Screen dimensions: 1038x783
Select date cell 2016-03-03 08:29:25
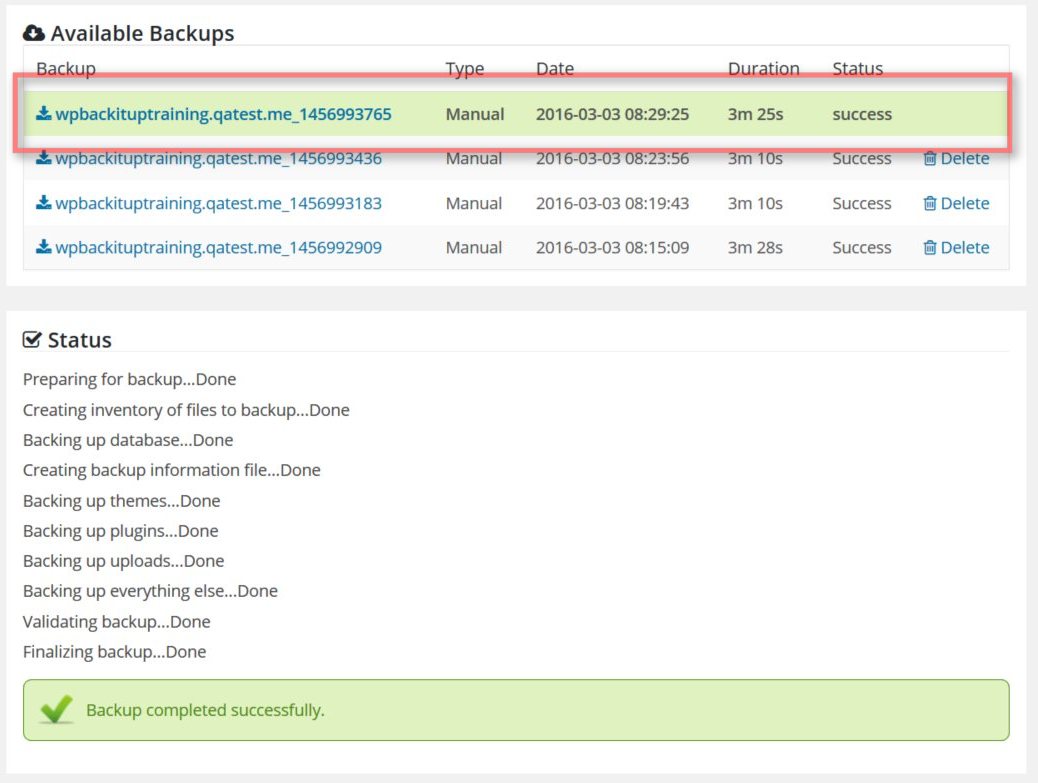tap(612, 114)
